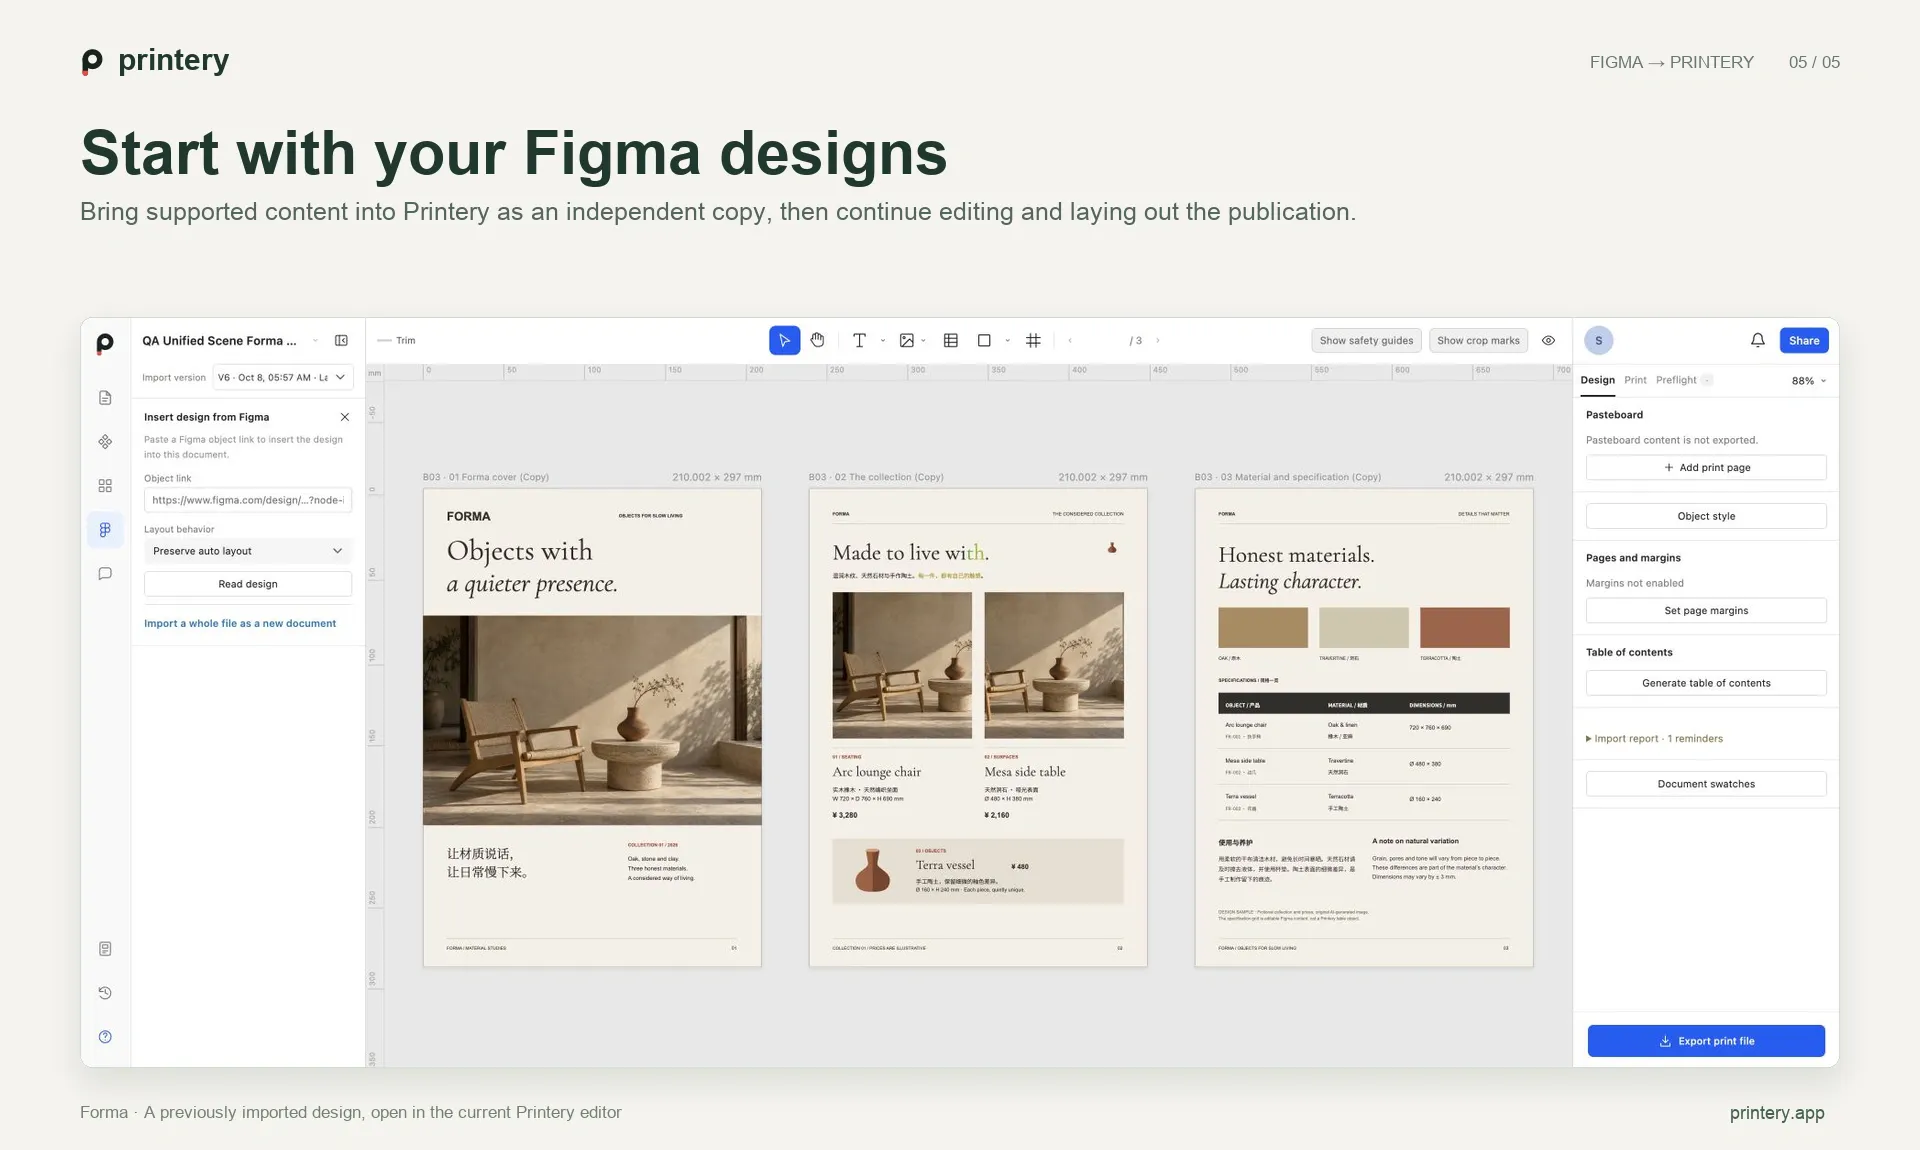
Task: Click the Read design button
Action: pos(248,584)
